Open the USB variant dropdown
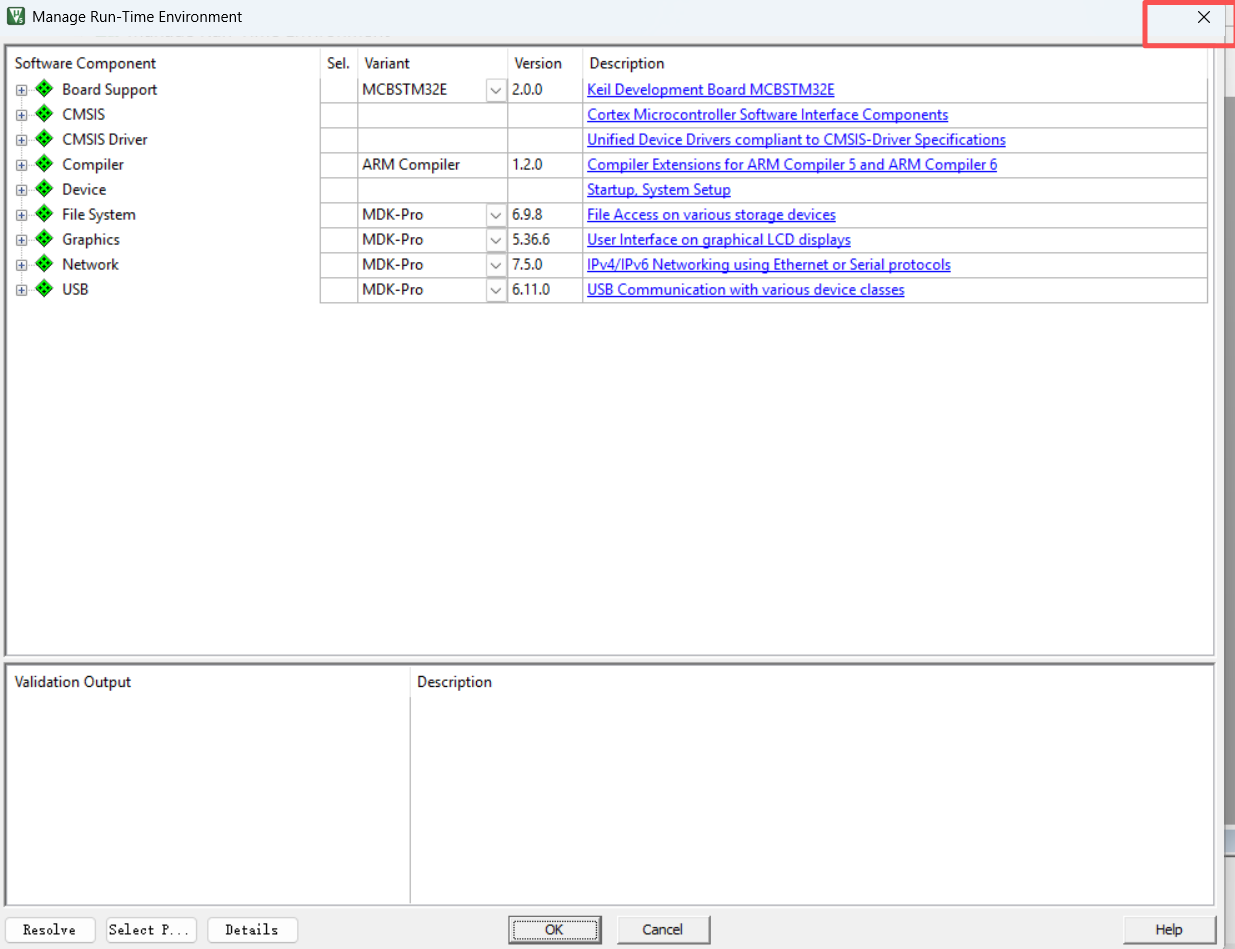Screen dimensions: 1235x949 coord(496,290)
